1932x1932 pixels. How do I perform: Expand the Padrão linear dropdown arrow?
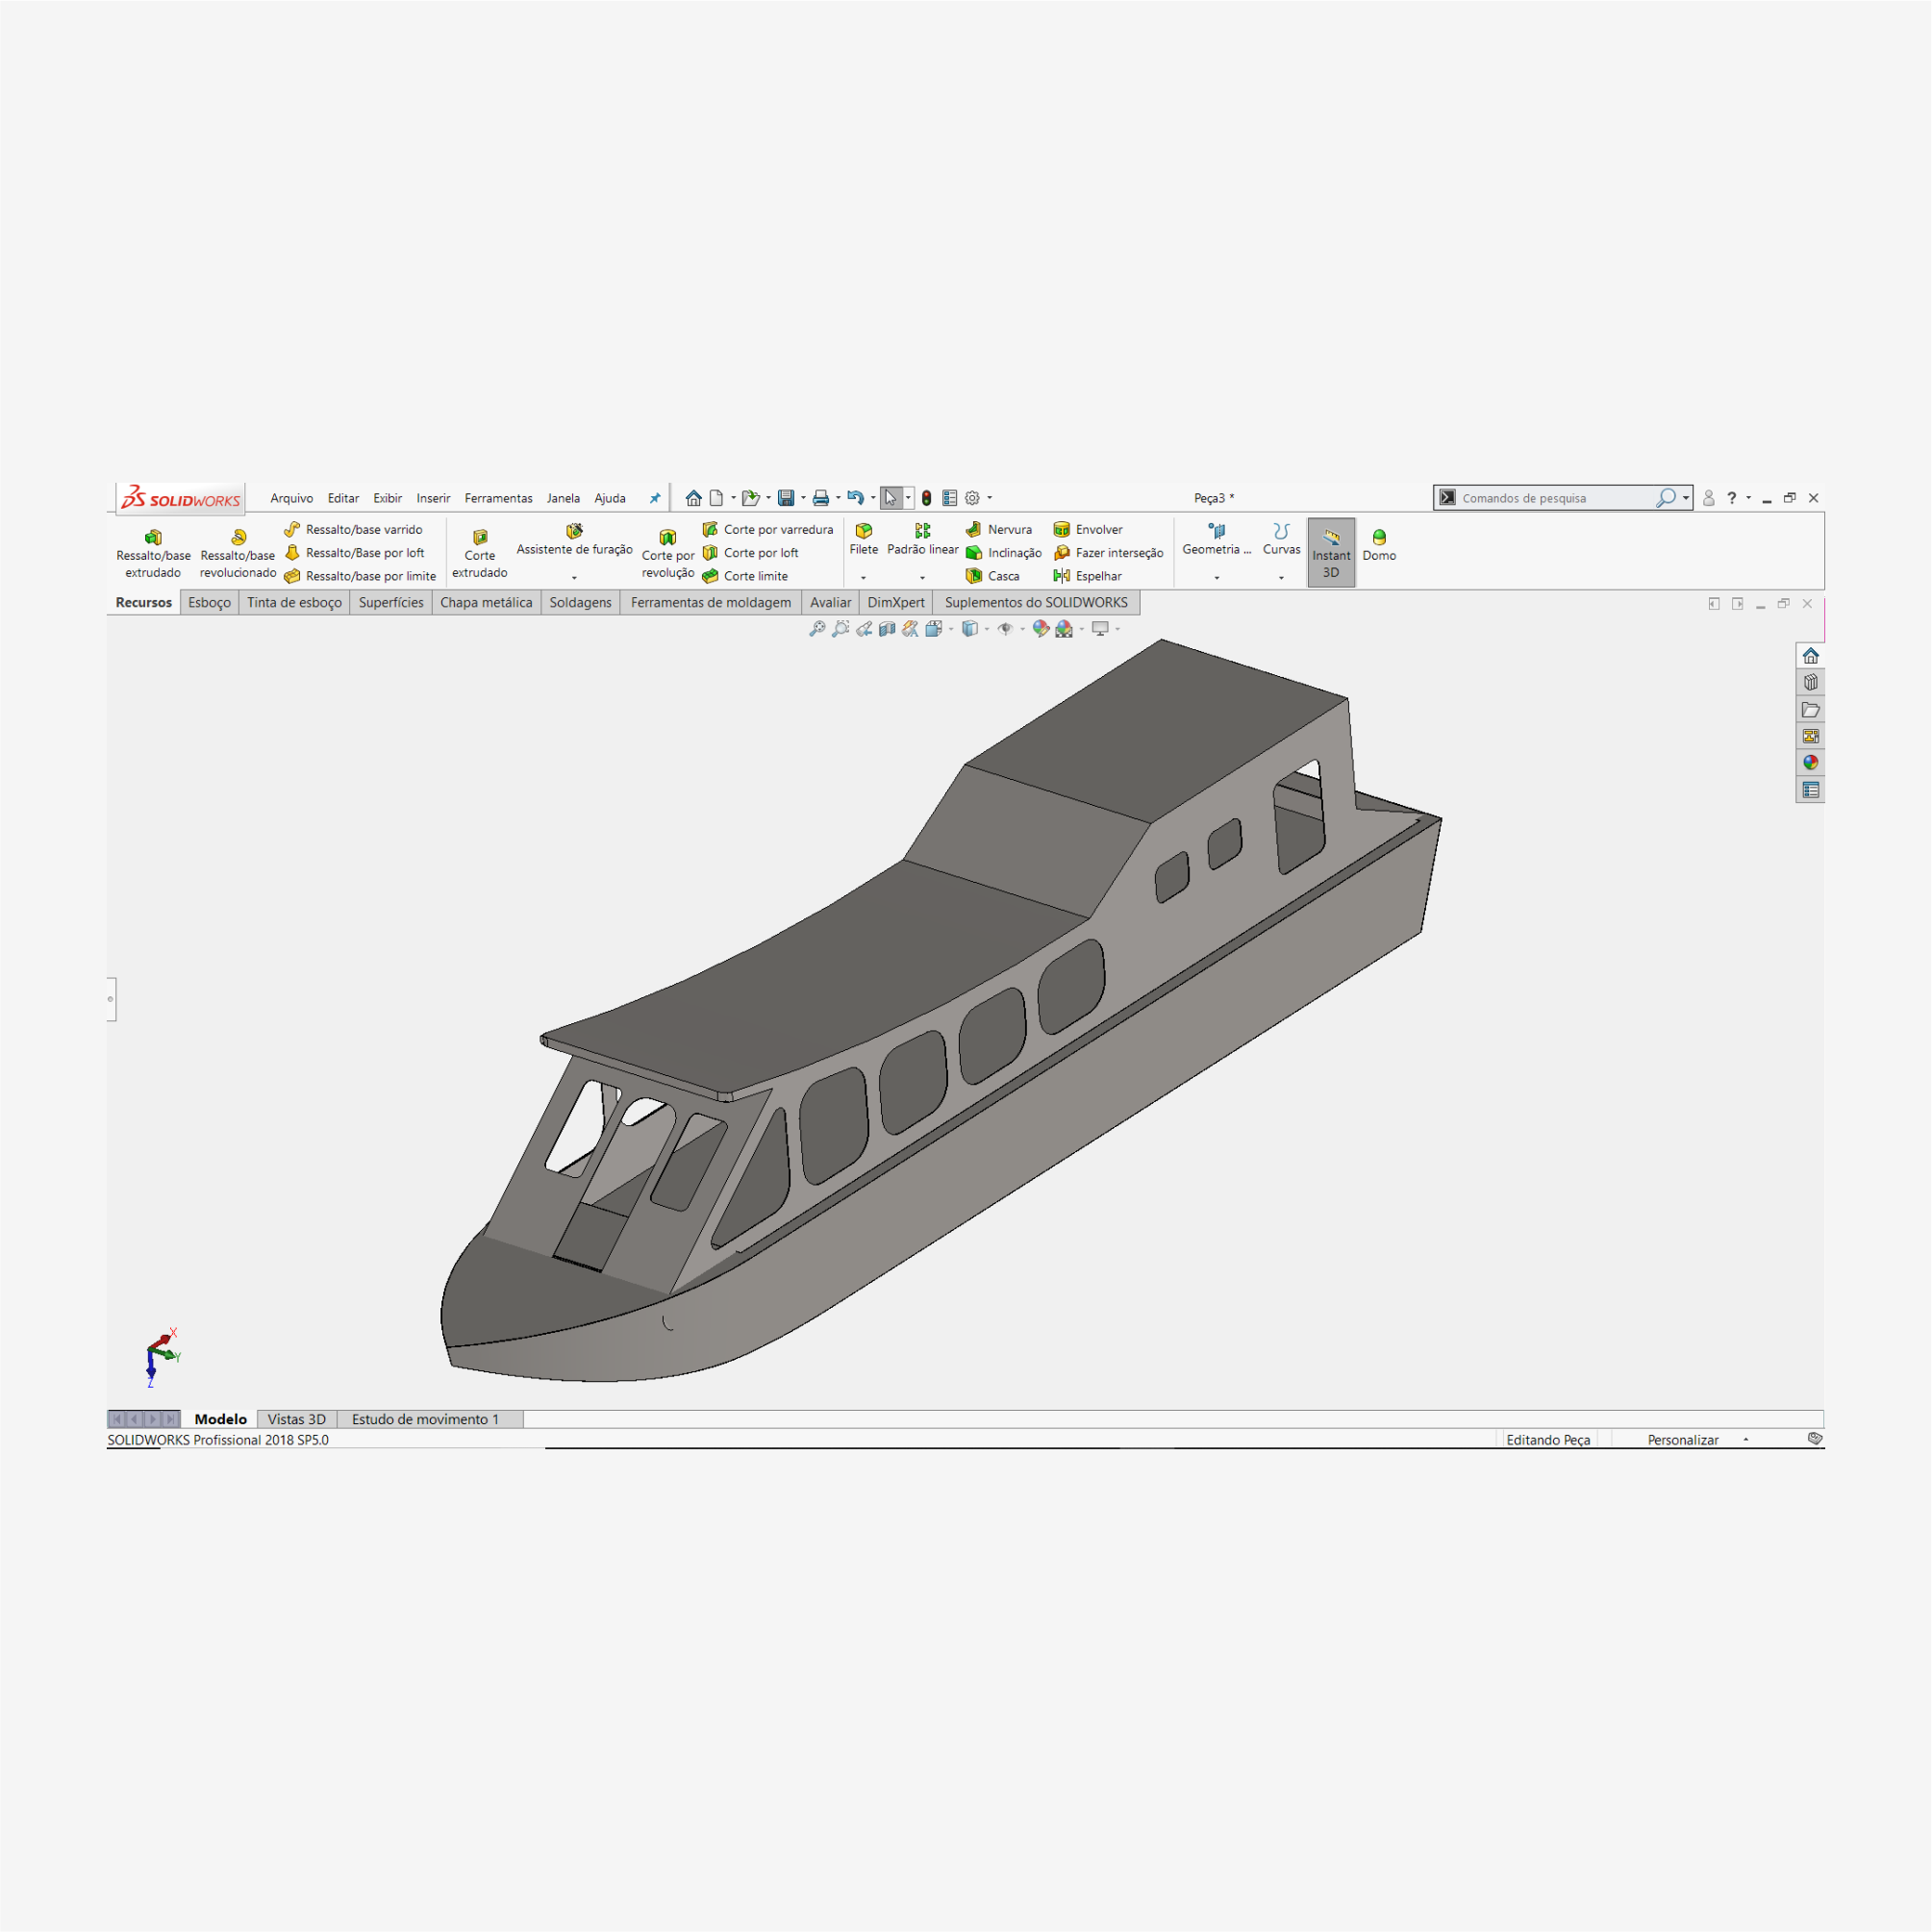click(922, 578)
